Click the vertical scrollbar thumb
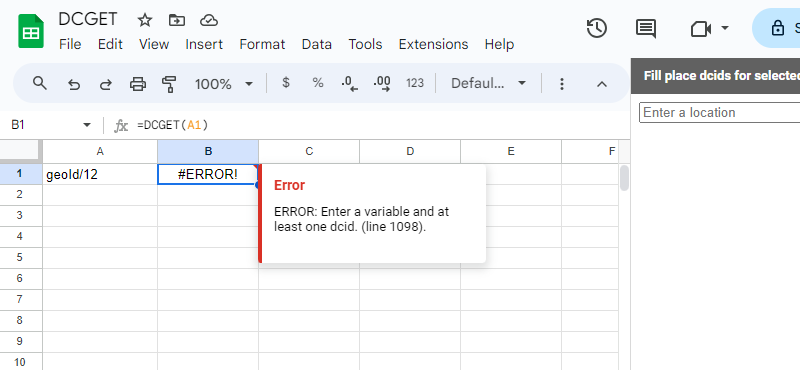800x370 pixels. coord(624,178)
